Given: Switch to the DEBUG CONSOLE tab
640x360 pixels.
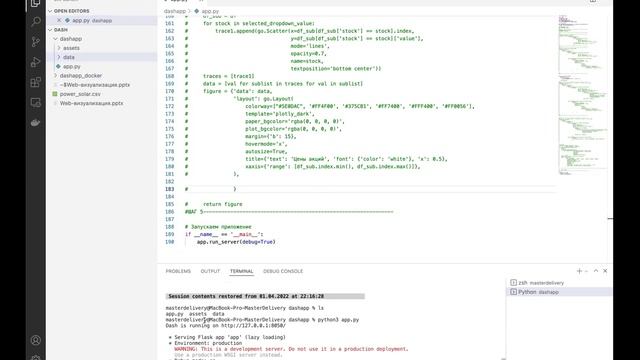Looking at the screenshot, I should coord(283,271).
